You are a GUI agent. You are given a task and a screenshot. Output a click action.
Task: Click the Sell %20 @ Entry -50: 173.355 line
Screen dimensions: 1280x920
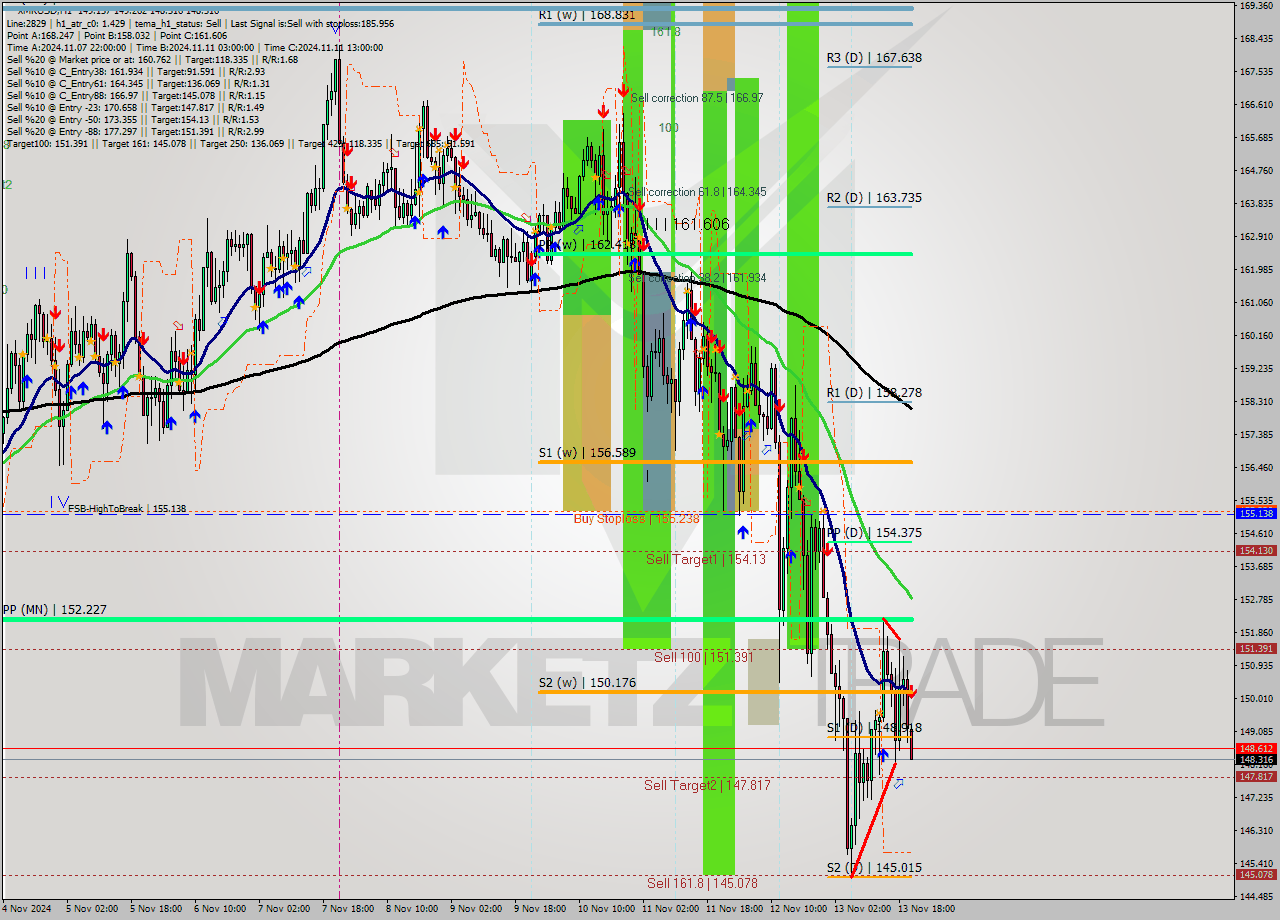pos(132,119)
